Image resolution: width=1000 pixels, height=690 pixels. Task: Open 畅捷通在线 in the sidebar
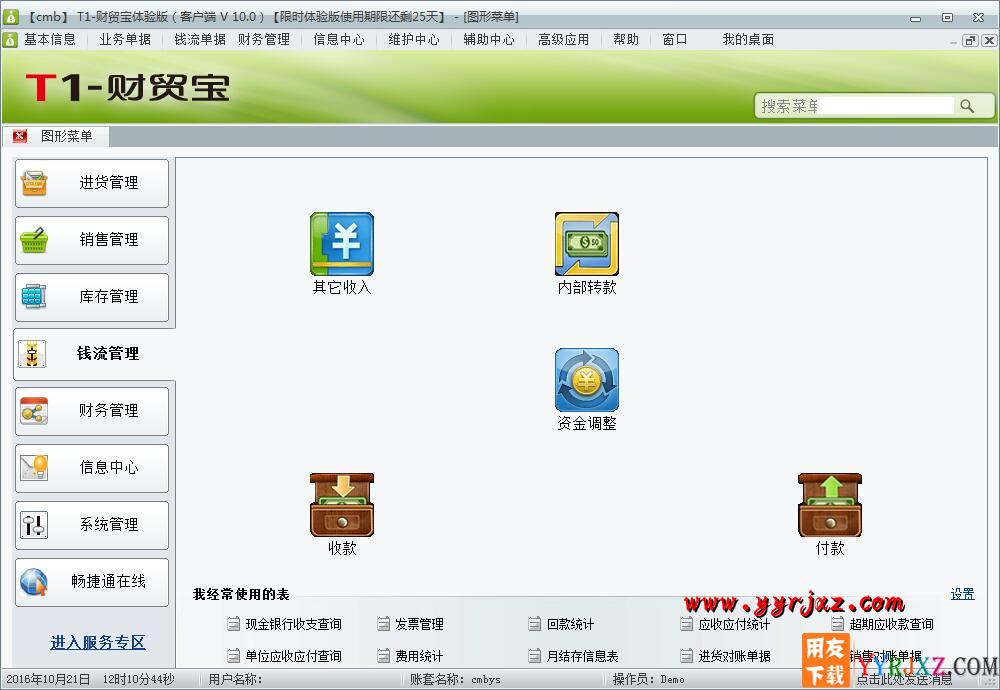(x=92, y=582)
